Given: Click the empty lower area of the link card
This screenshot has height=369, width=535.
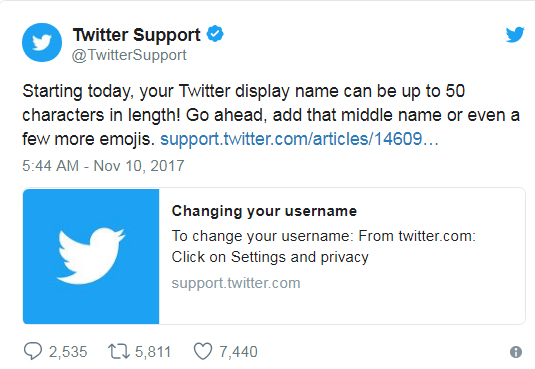Looking at the screenshot, I should (342, 308).
